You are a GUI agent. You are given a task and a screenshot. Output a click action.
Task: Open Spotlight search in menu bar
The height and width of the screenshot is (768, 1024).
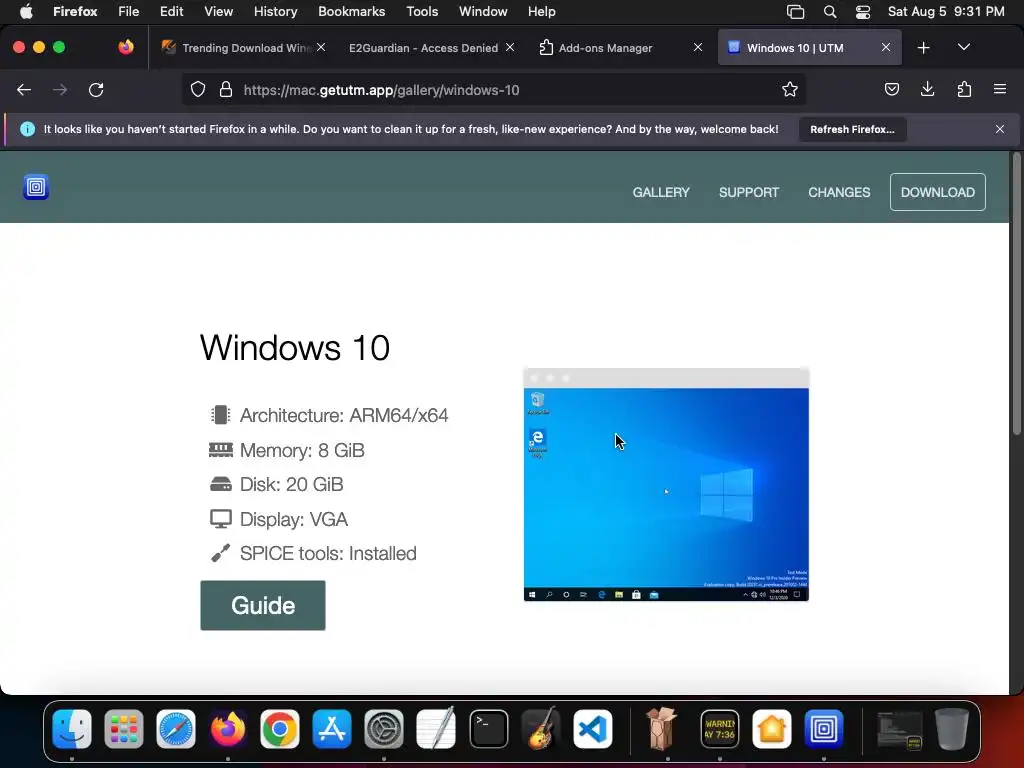pyautogui.click(x=829, y=12)
